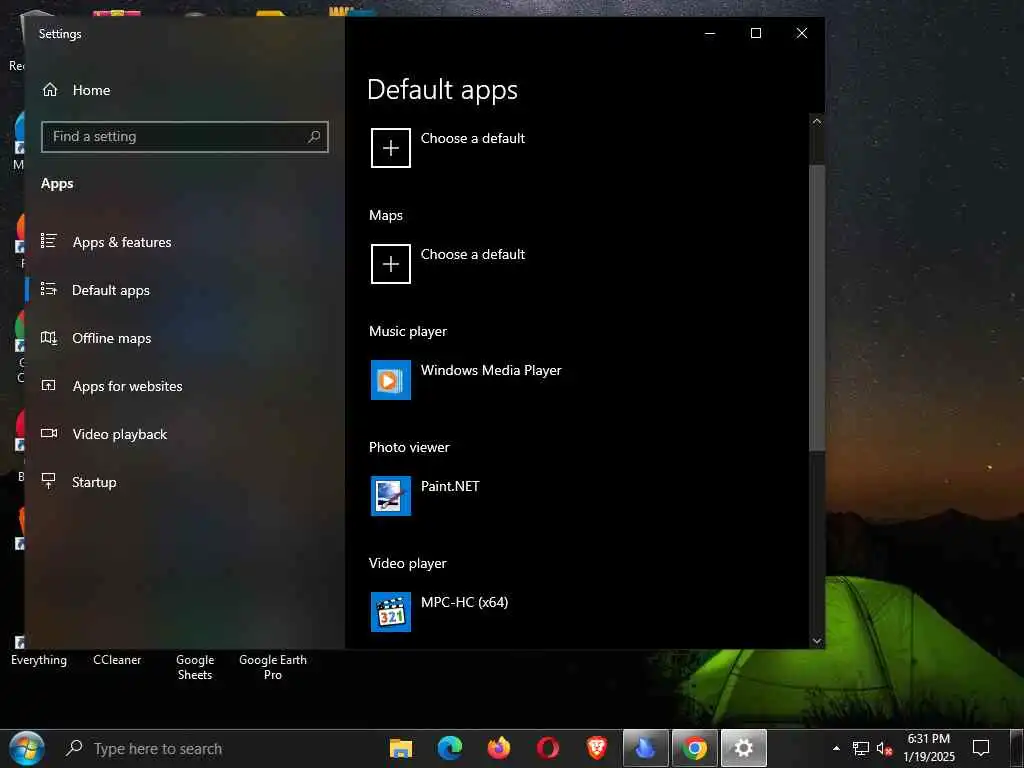Click the Home house icon

pyautogui.click(x=50, y=89)
